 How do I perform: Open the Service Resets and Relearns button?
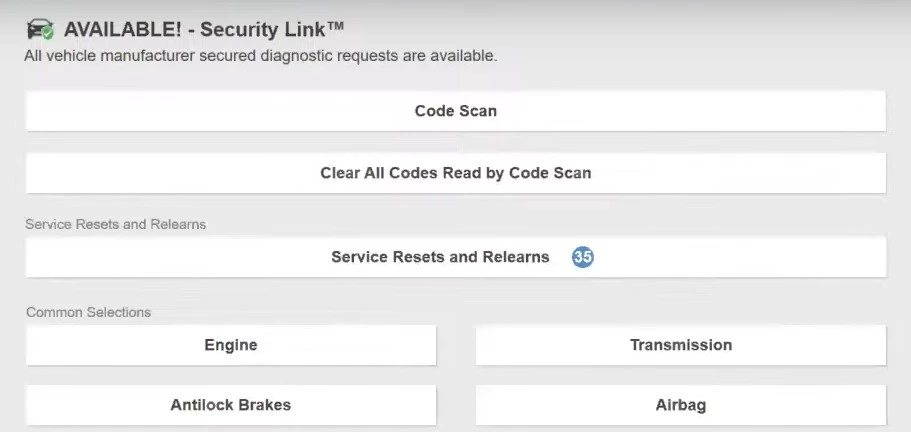pos(440,257)
